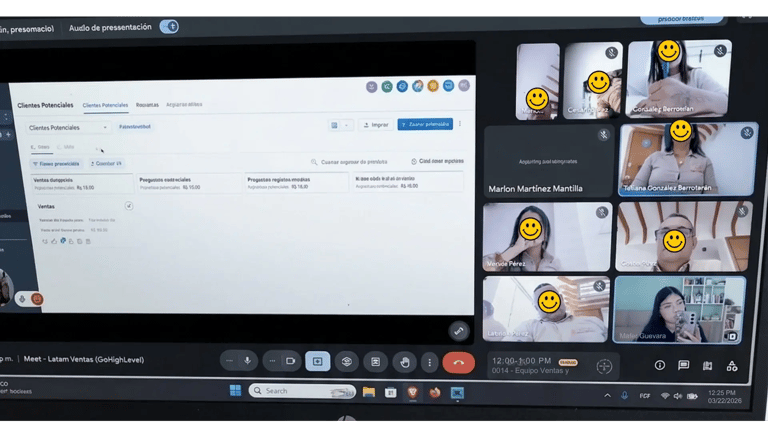The width and height of the screenshot is (768, 431).
Task: Open Brave browser from the taskbar
Action: [x=412, y=392]
